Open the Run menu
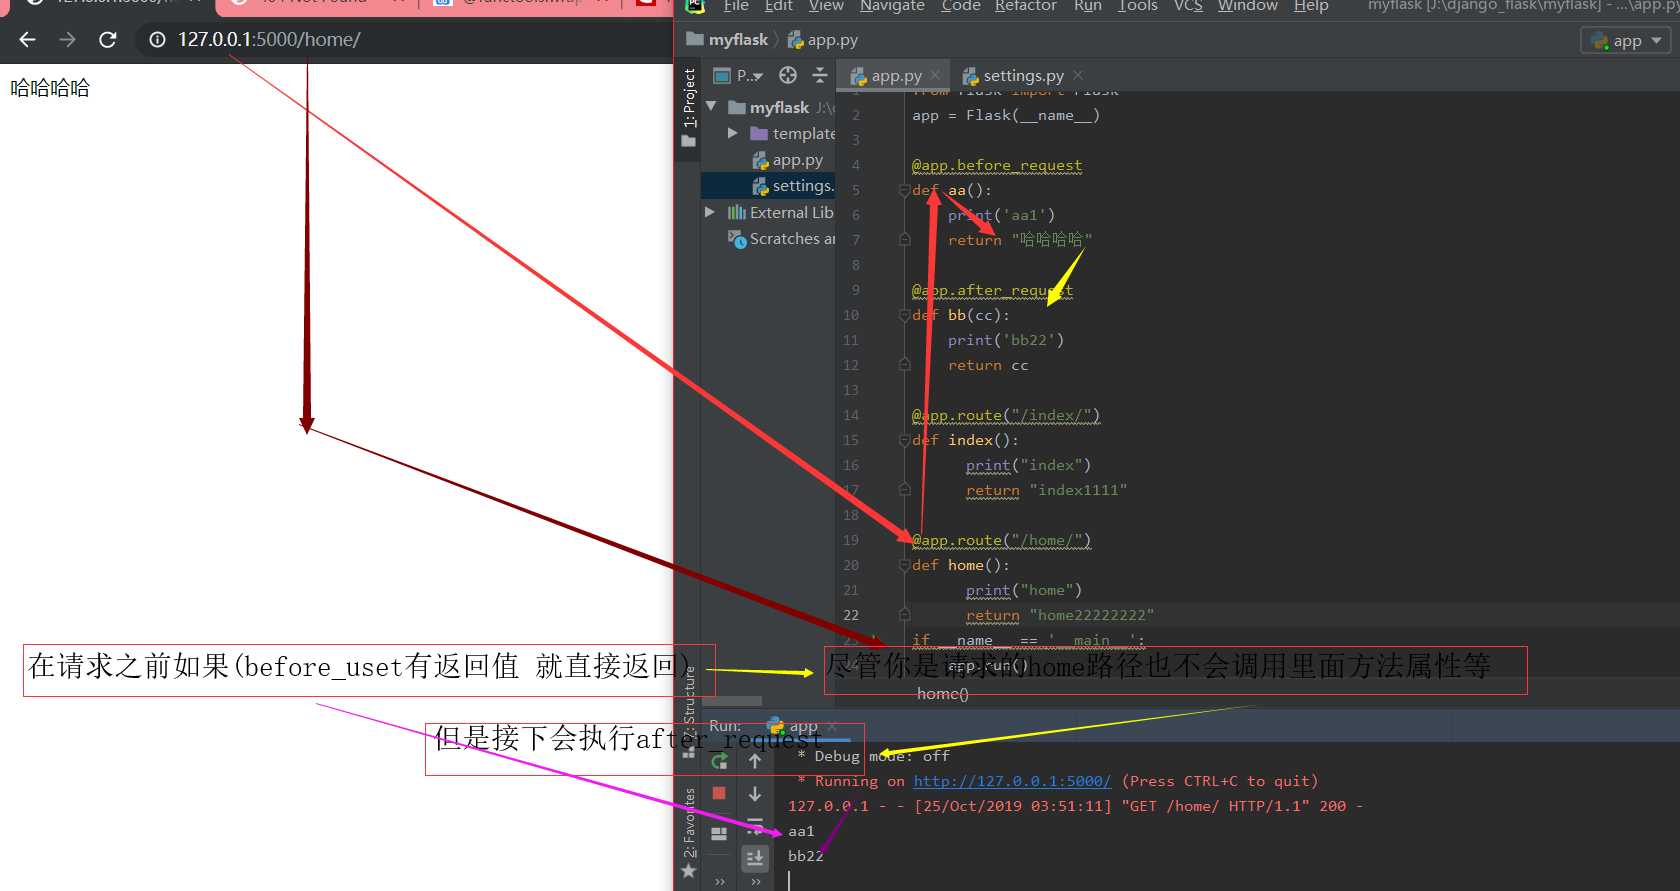The height and width of the screenshot is (891, 1680). coord(1087,6)
